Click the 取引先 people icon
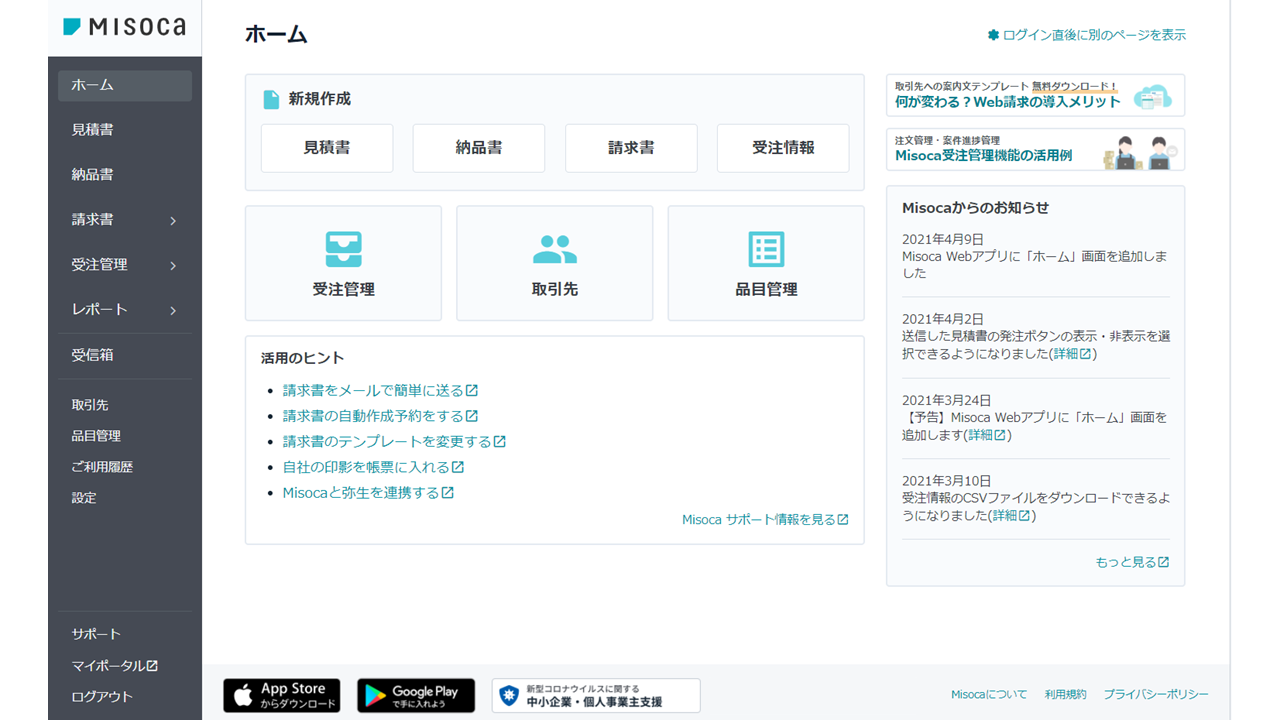 point(555,249)
